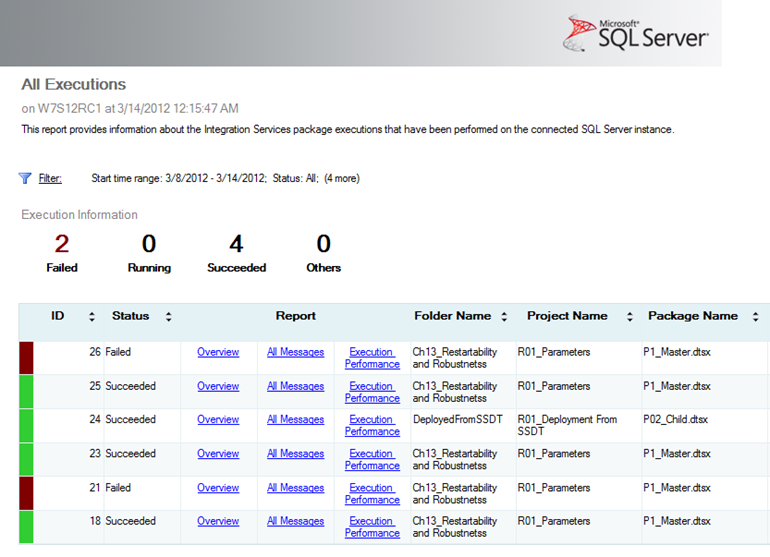The width and height of the screenshot is (770, 557).
Task: Click the funnel filter icon
Action: coord(25,178)
